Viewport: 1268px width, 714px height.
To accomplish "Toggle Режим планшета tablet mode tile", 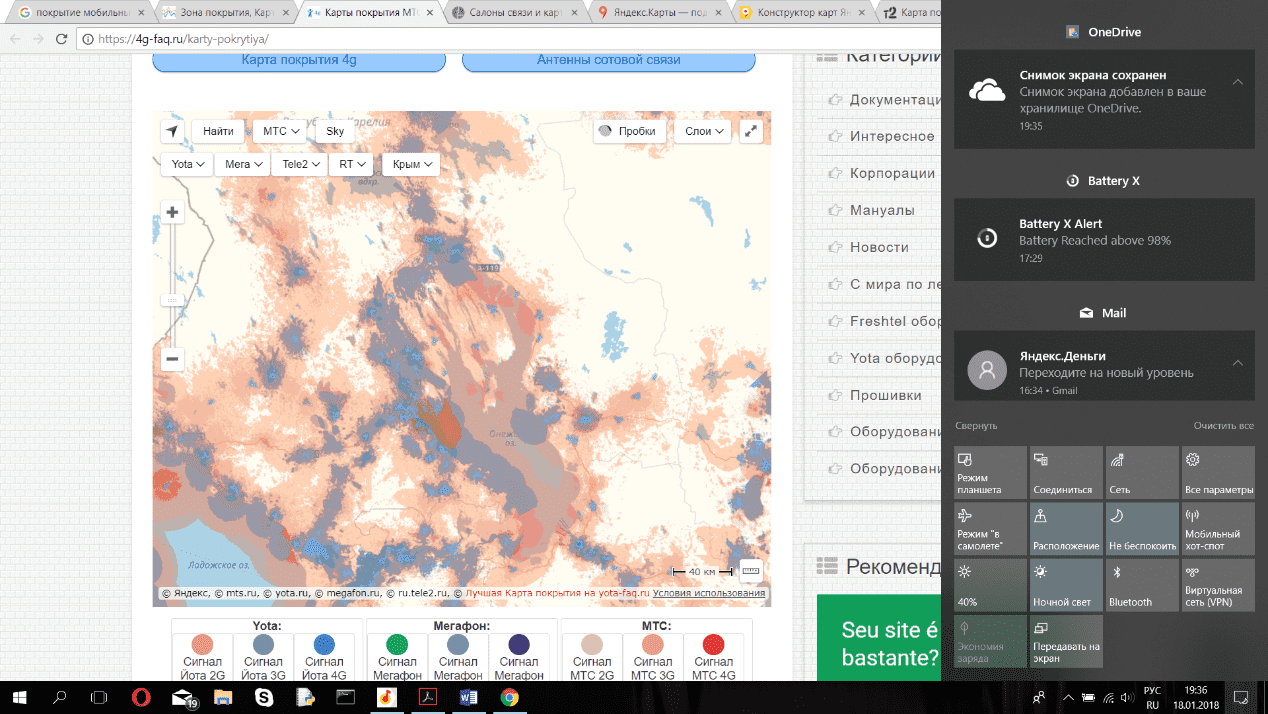I will [990, 472].
